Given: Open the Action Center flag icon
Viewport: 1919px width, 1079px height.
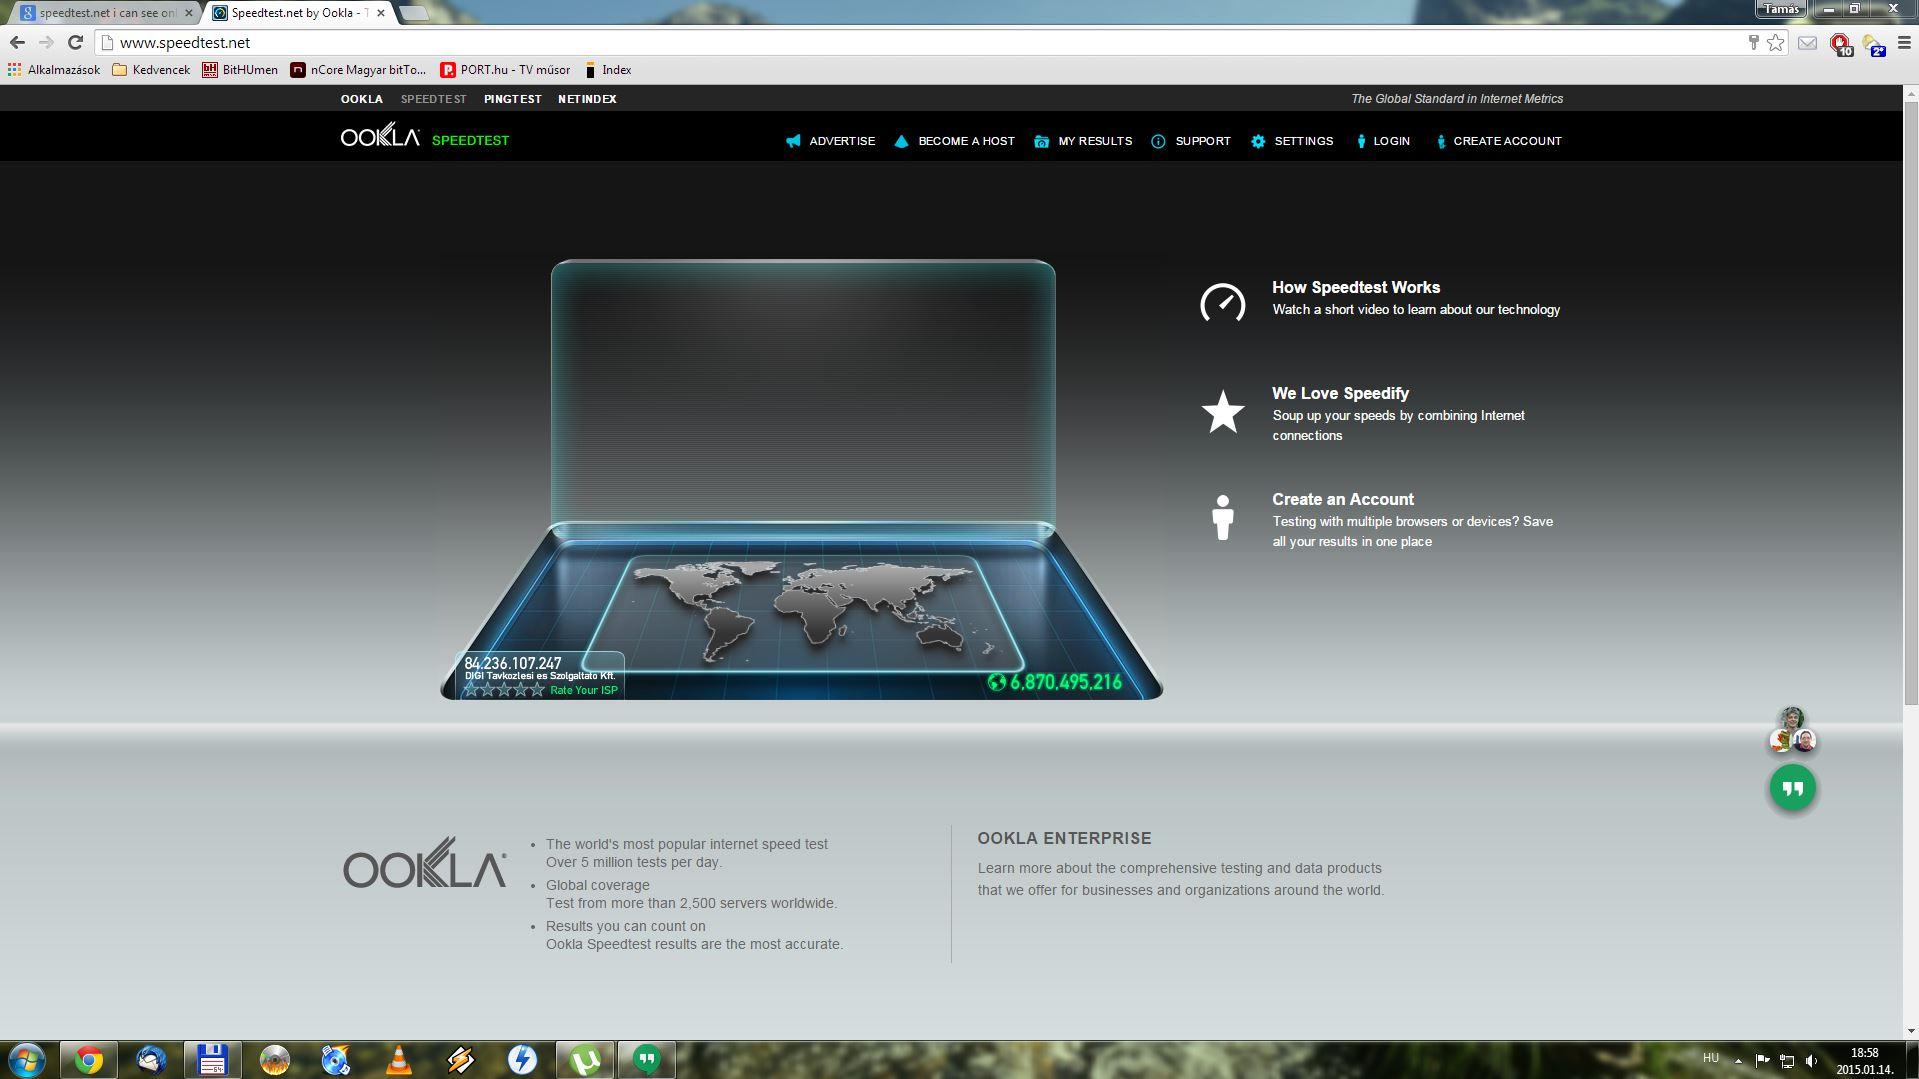Looking at the screenshot, I should [1762, 1060].
